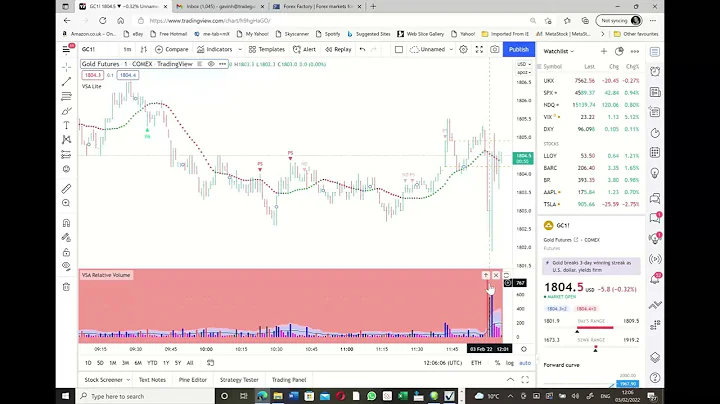This screenshot has height=404, width=720.
Task: Toggle percent scale on price axis
Action: (x=497, y=363)
